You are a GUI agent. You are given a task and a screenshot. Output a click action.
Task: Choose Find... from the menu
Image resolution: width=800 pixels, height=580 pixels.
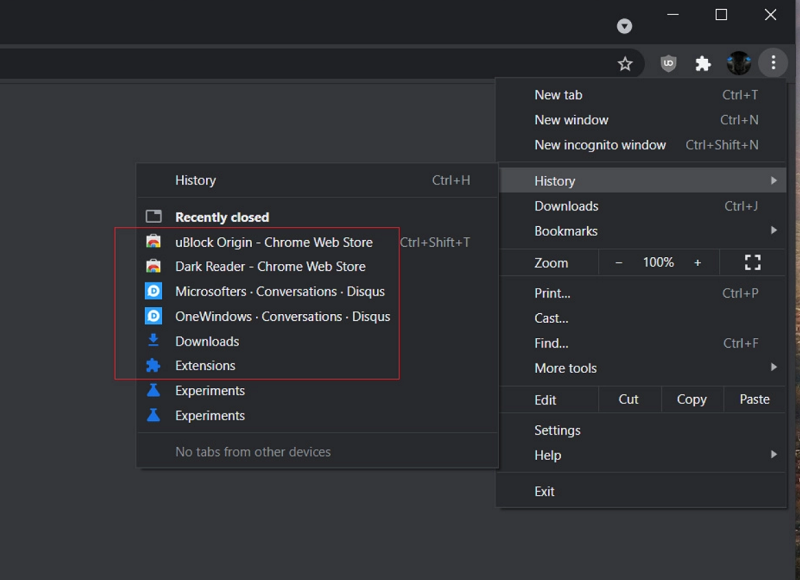pyautogui.click(x=642, y=343)
